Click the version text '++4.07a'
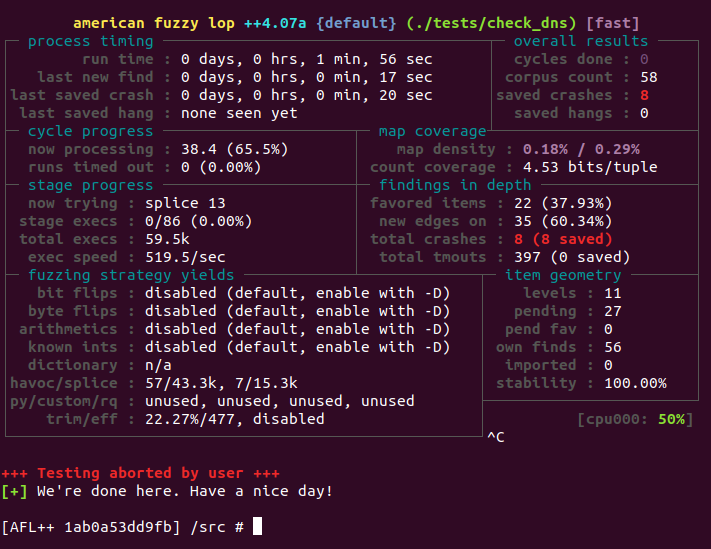Screen dimensions: 711x549 point(275,23)
